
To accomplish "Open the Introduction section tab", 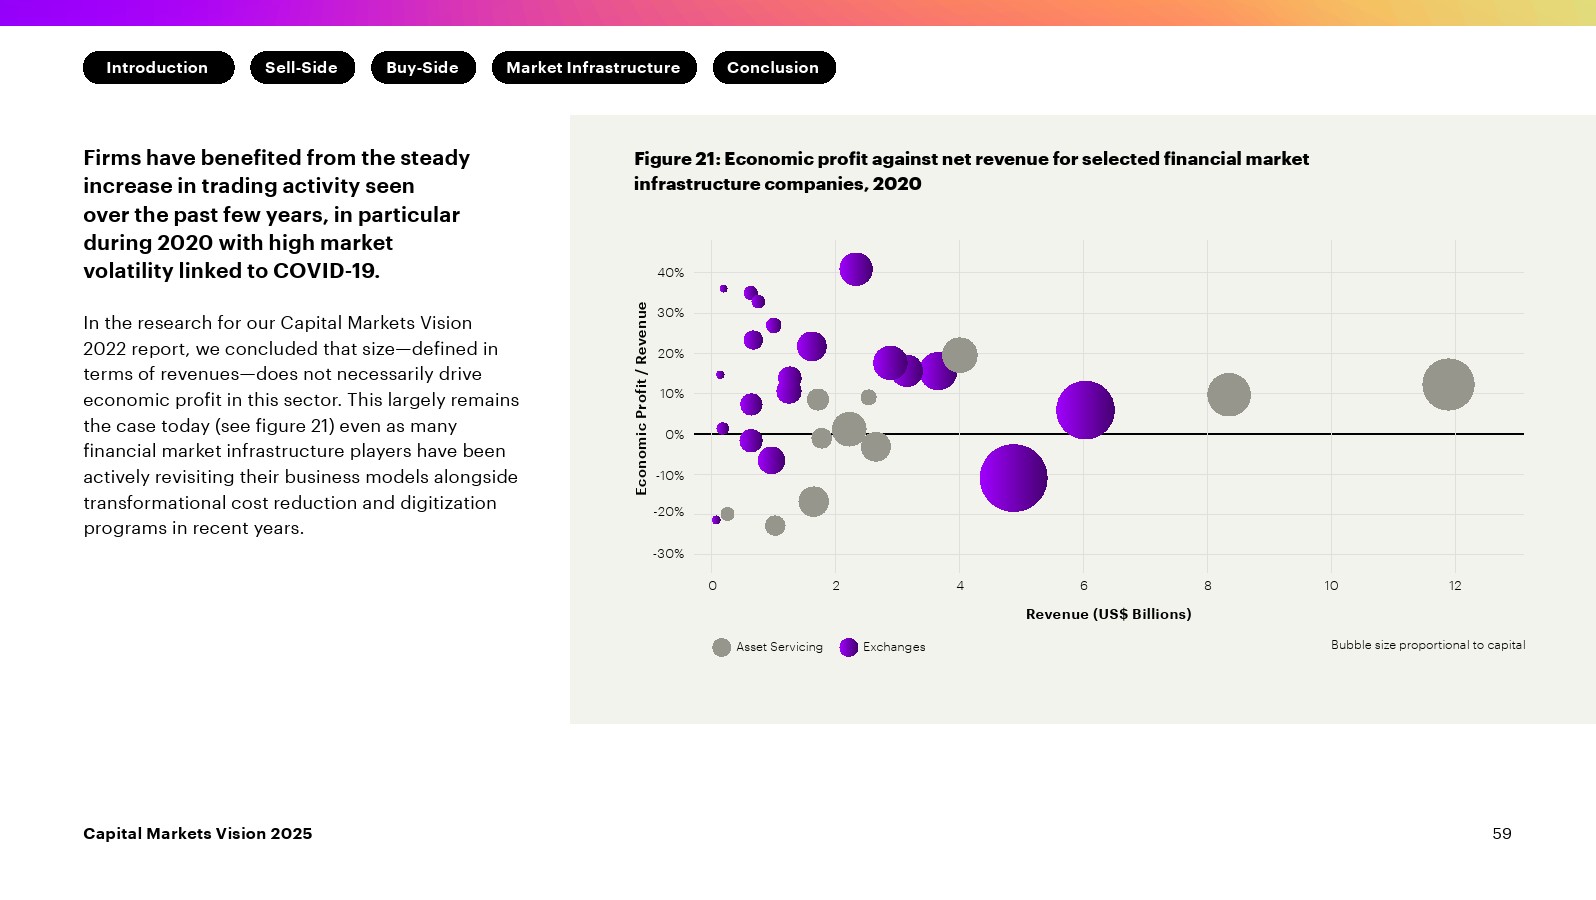I will 158,68.
